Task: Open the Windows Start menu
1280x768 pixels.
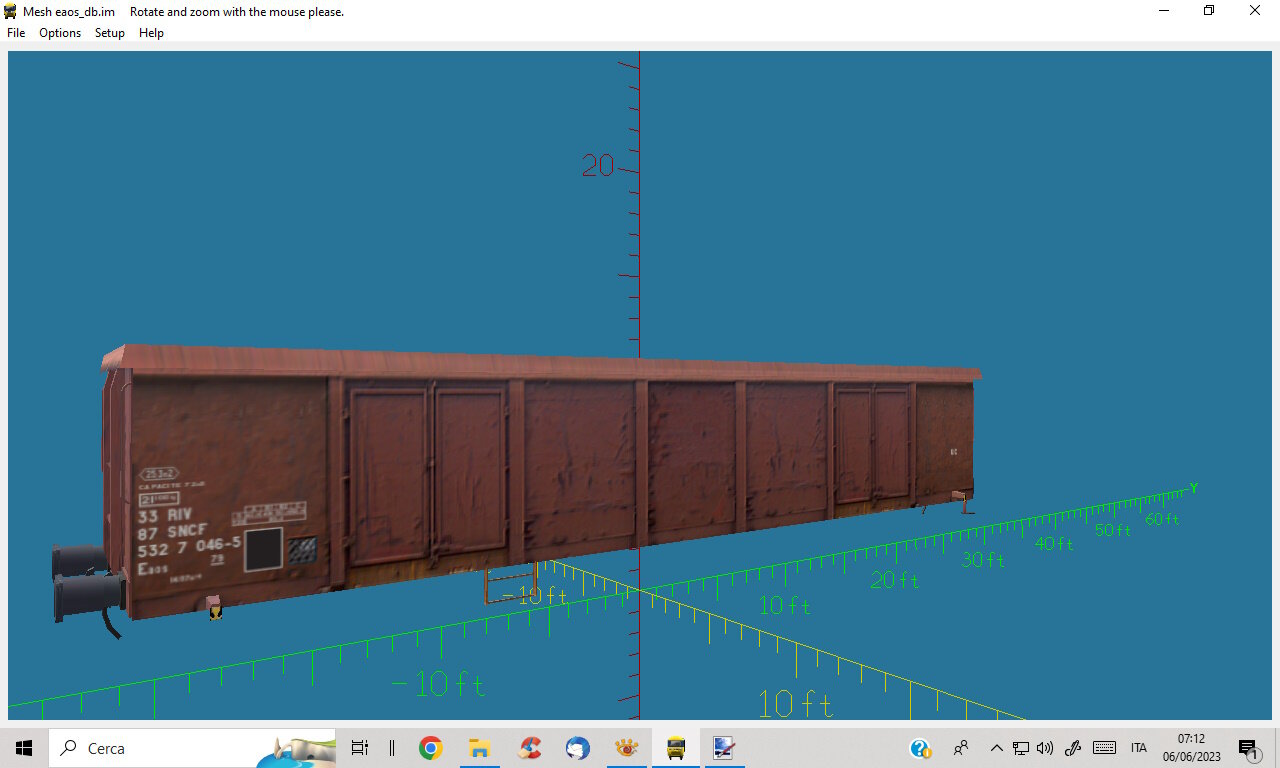Action: 24,748
